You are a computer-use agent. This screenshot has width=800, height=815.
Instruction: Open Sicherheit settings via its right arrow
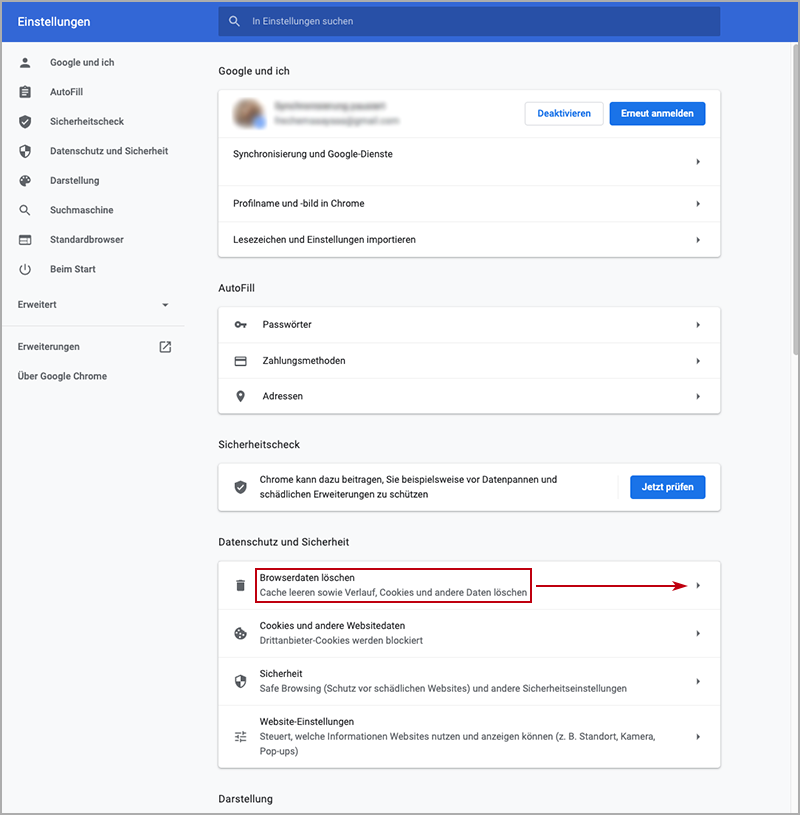(x=698, y=681)
